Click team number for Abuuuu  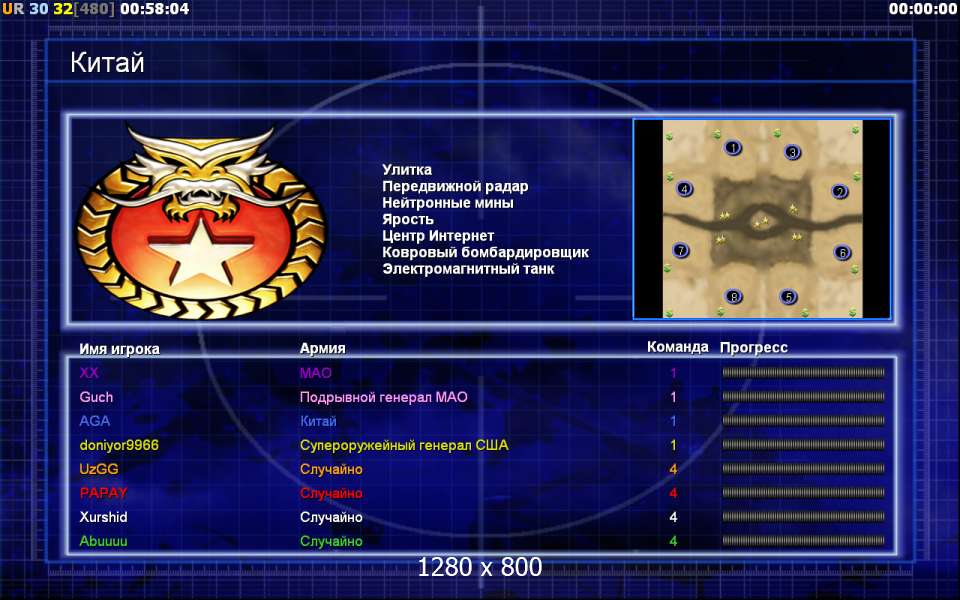click(673, 541)
